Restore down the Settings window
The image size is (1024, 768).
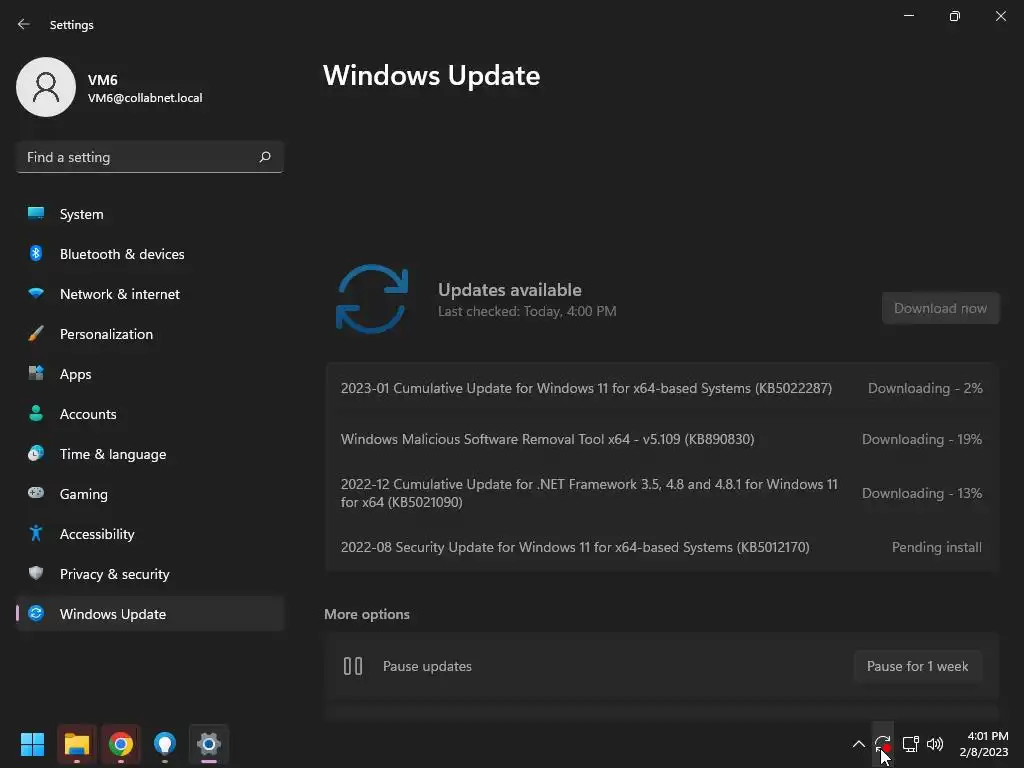[x=954, y=16]
